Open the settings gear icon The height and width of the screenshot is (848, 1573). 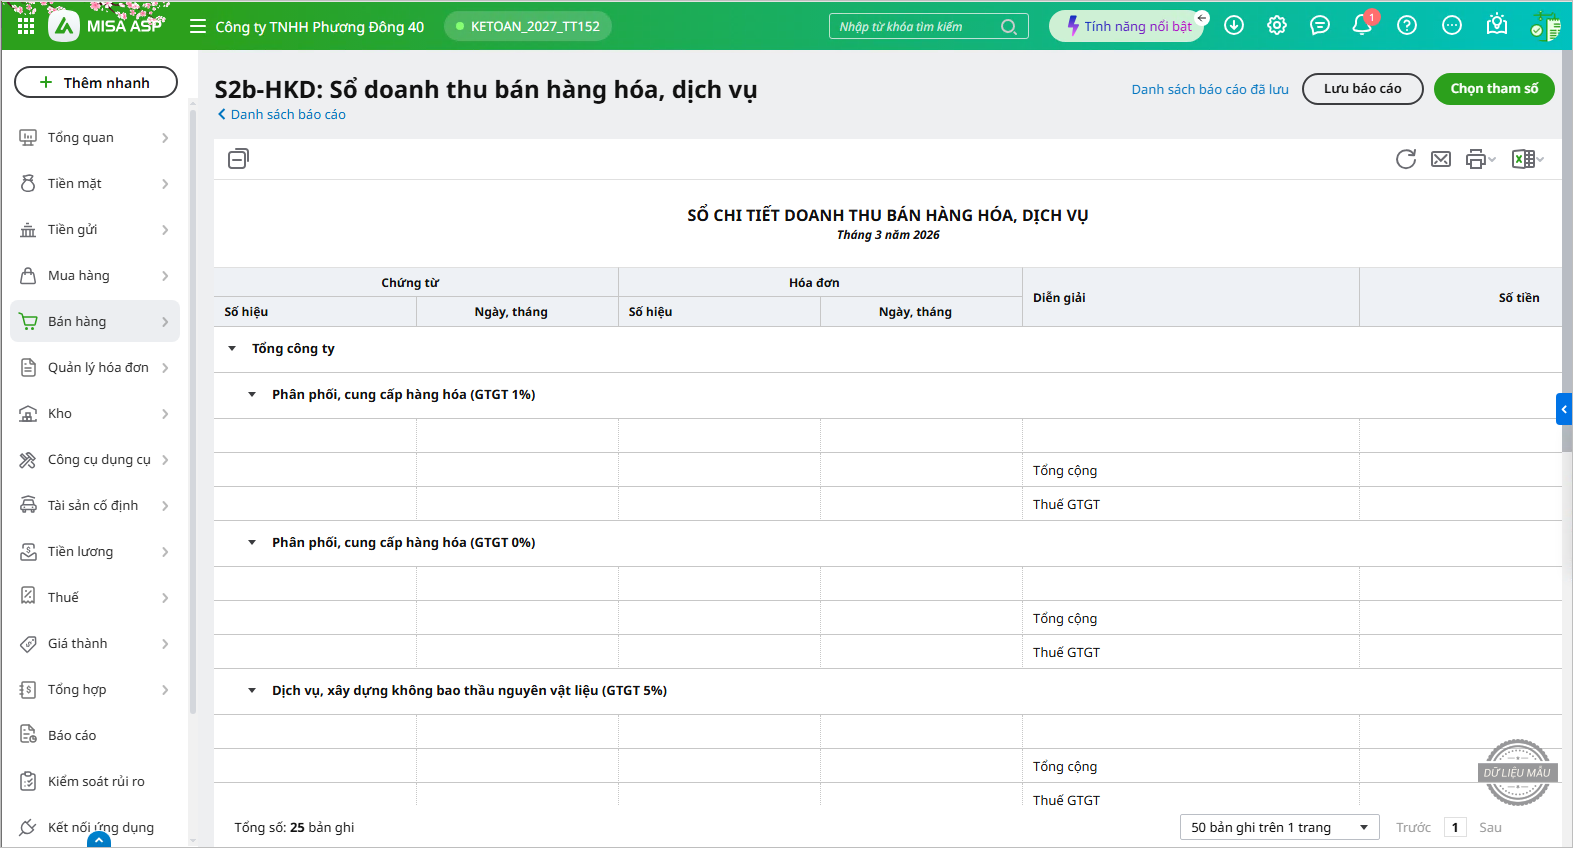click(1277, 26)
